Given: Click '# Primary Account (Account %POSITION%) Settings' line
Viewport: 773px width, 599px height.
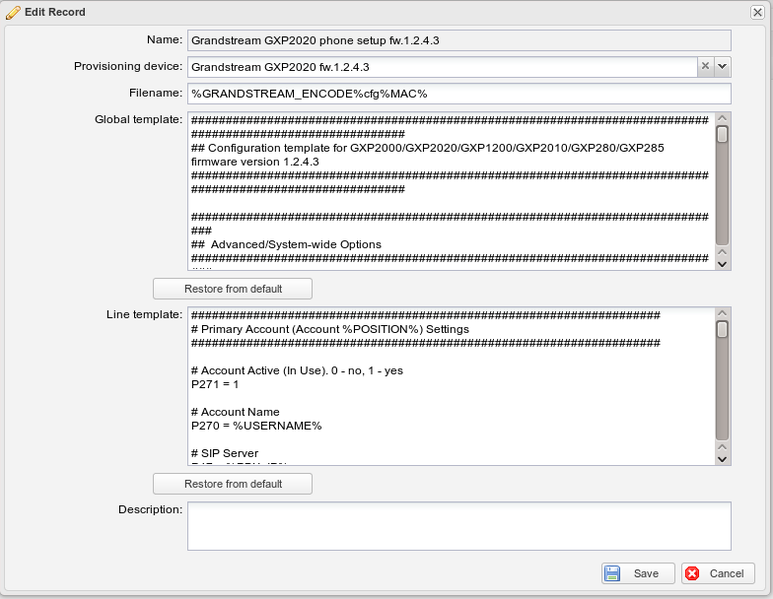Looking at the screenshot, I should pyautogui.click(x=330, y=329).
